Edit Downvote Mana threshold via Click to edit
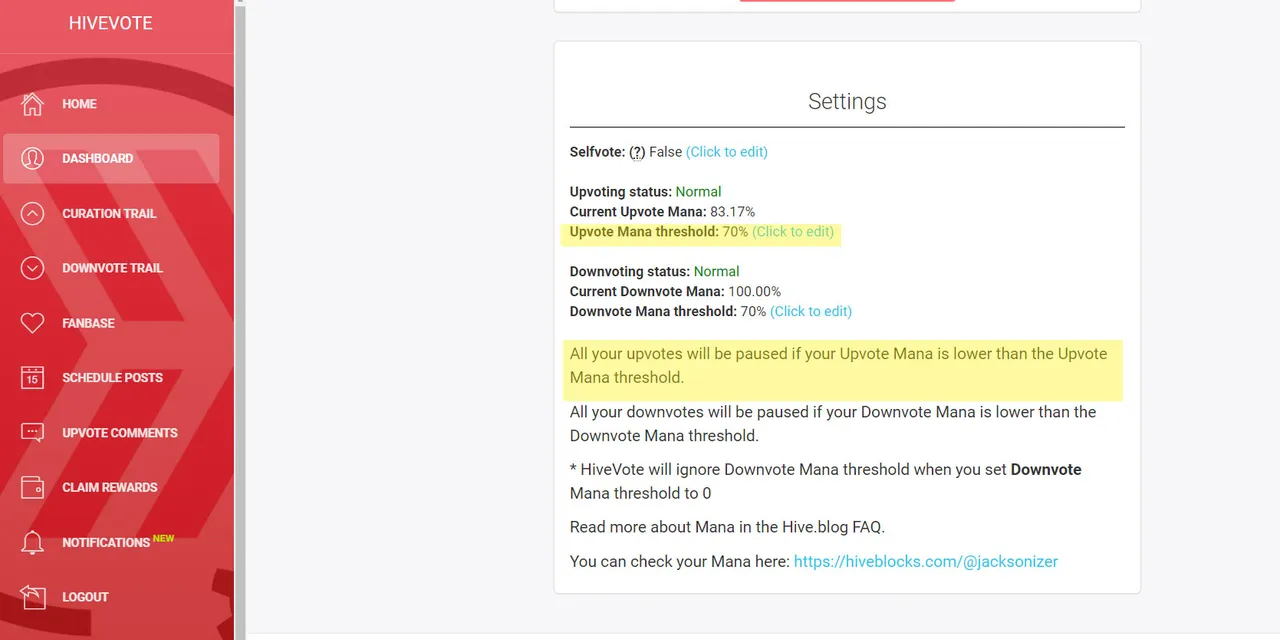The width and height of the screenshot is (1280, 640). click(811, 311)
